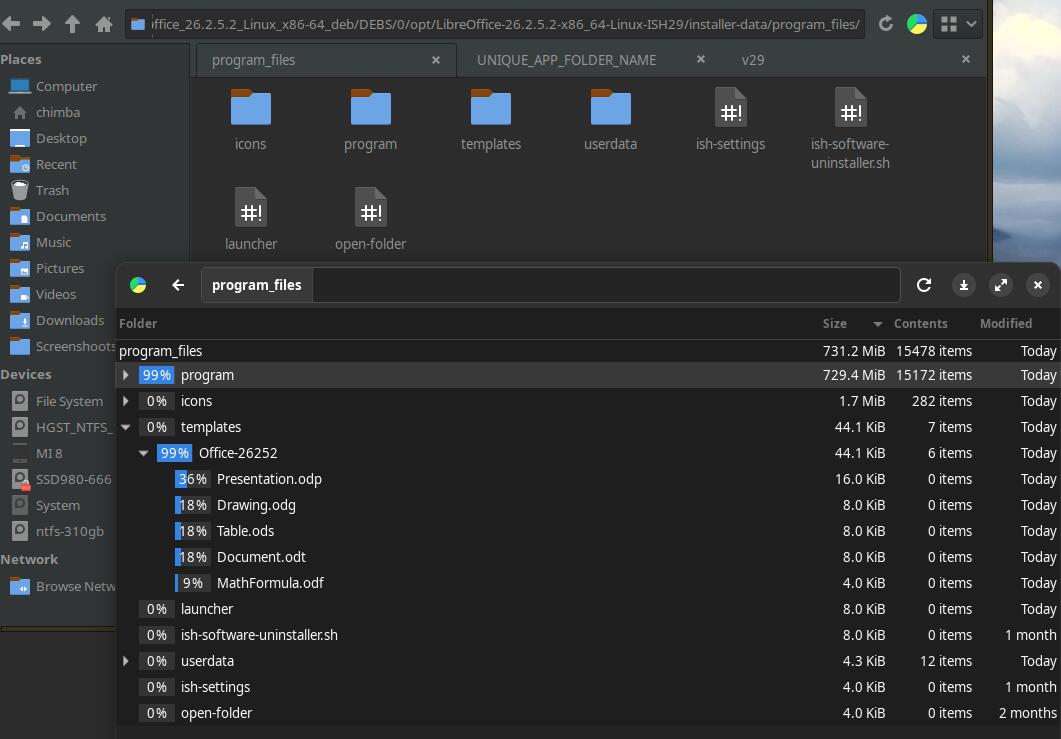This screenshot has width=1061, height=739.
Task: Collapse the Office-26252 row
Action: pyautogui.click(x=143, y=453)
